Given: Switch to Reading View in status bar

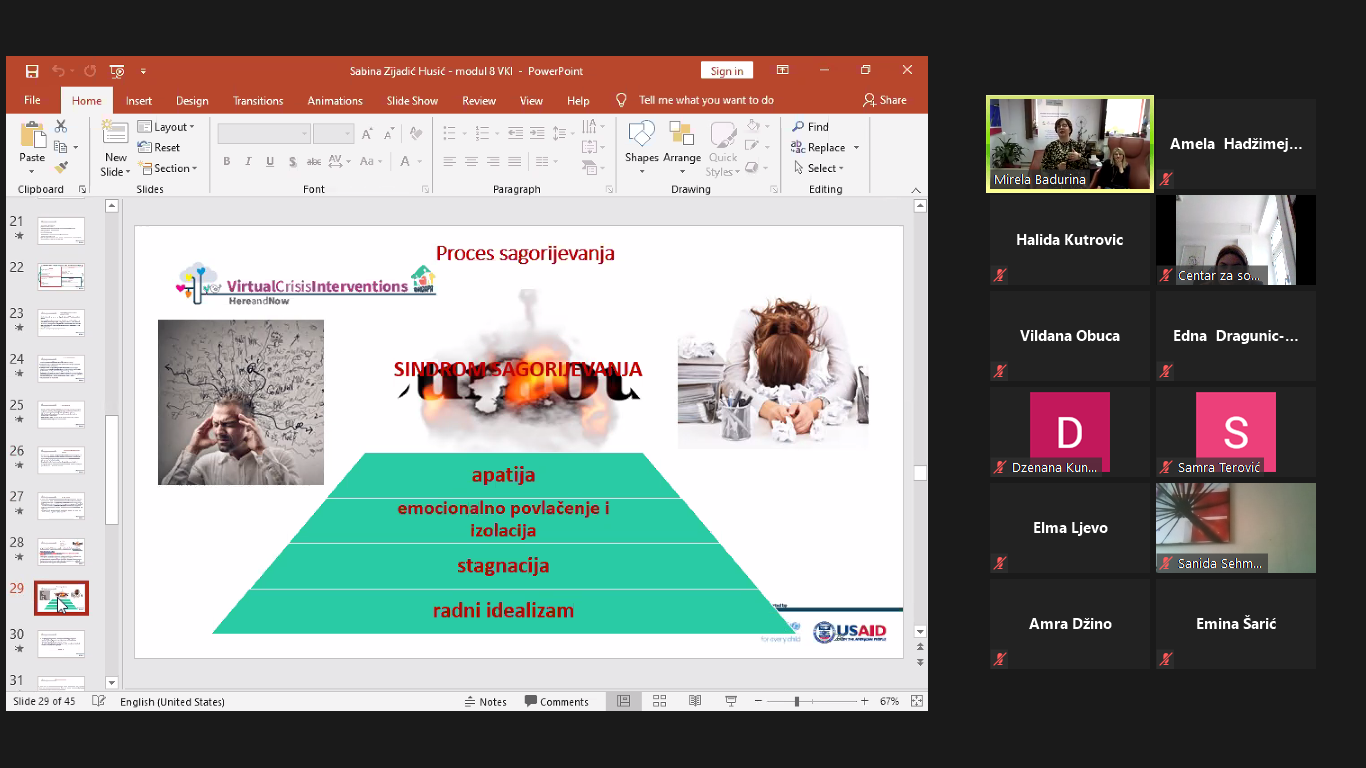Looking at the screenshot, I should (695, 701).
